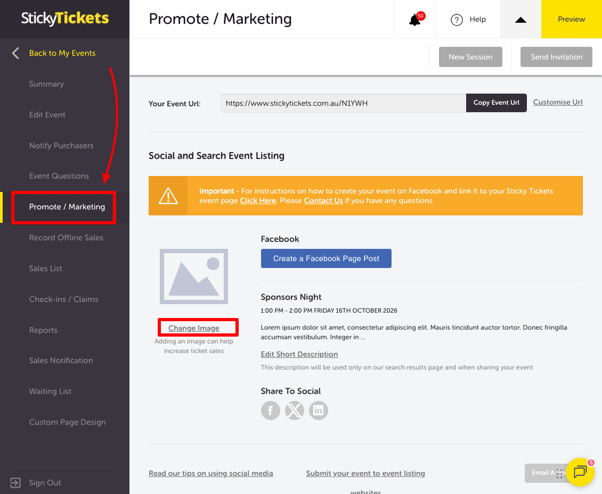Open Custom Page Design section
The height and width of the screenshot is (494, 602).
[x=67, y=422]
